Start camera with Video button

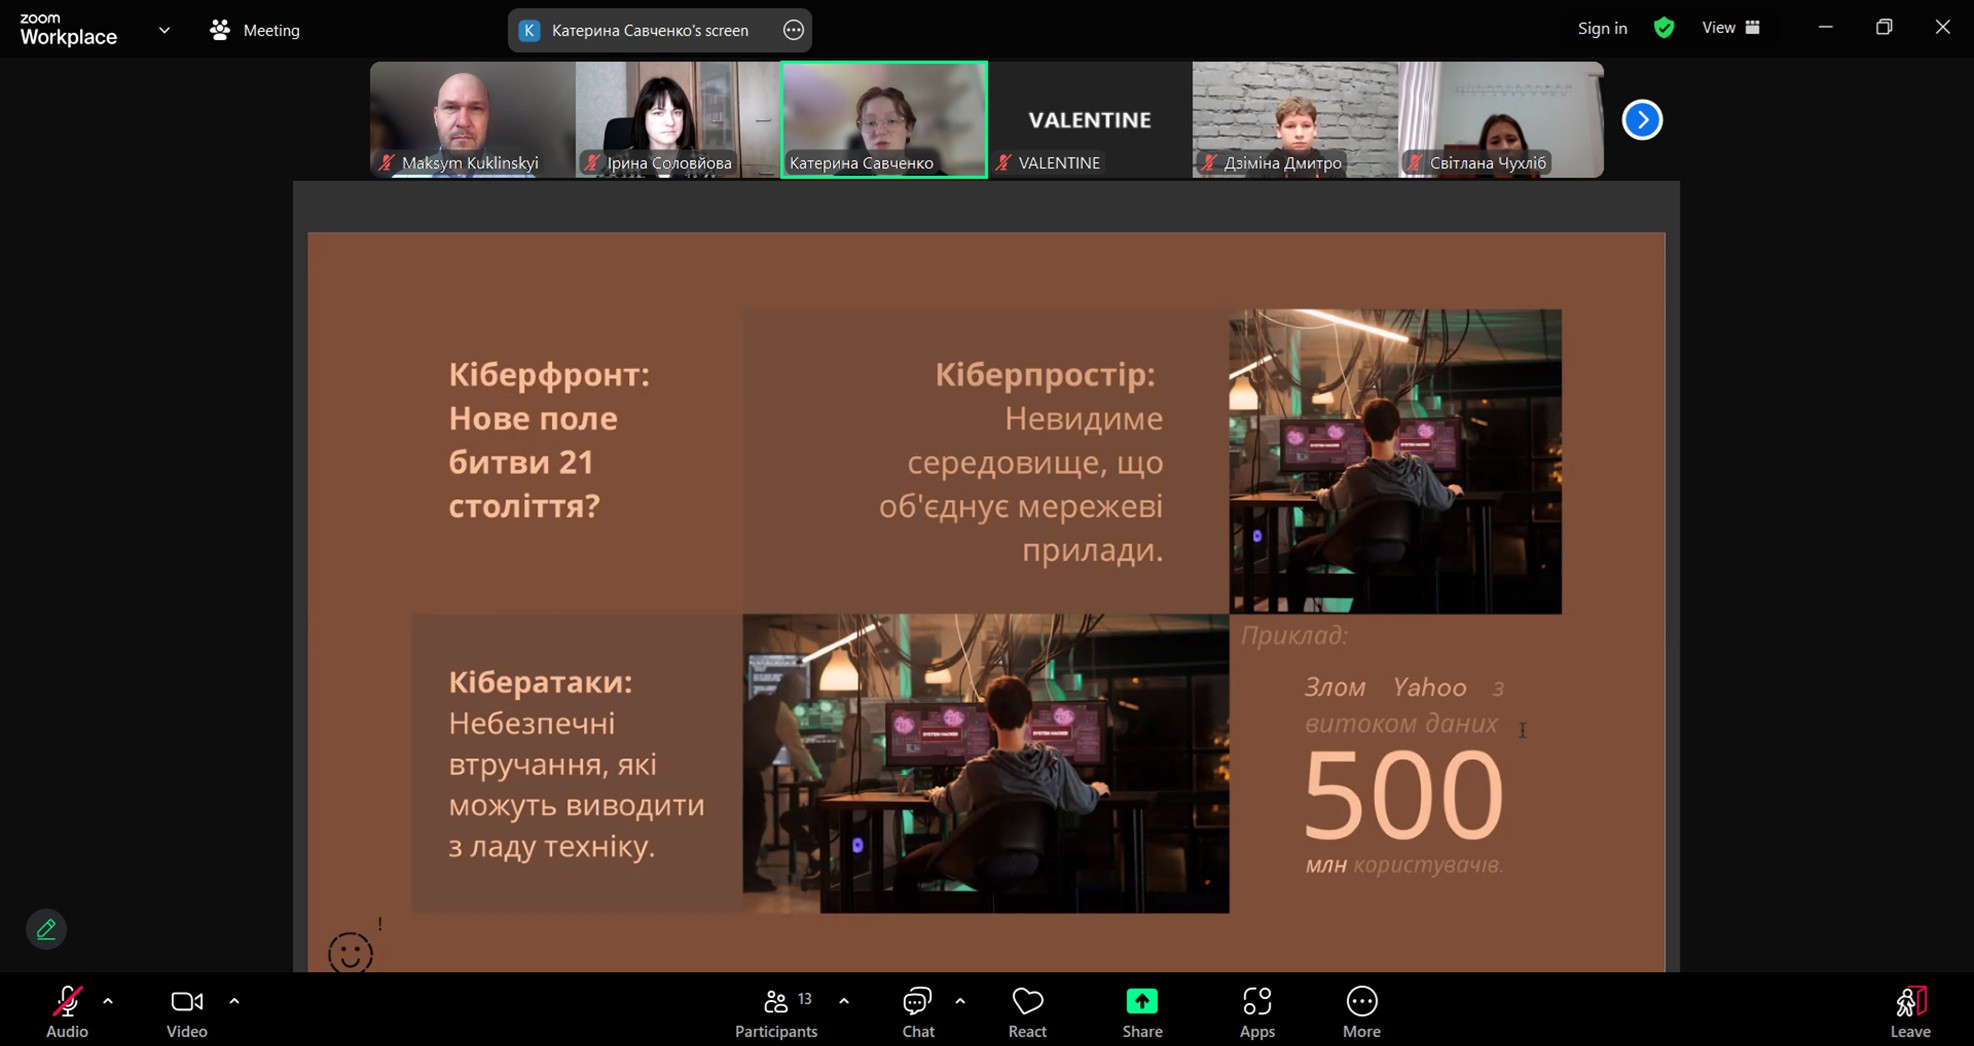coord(187,1012)
